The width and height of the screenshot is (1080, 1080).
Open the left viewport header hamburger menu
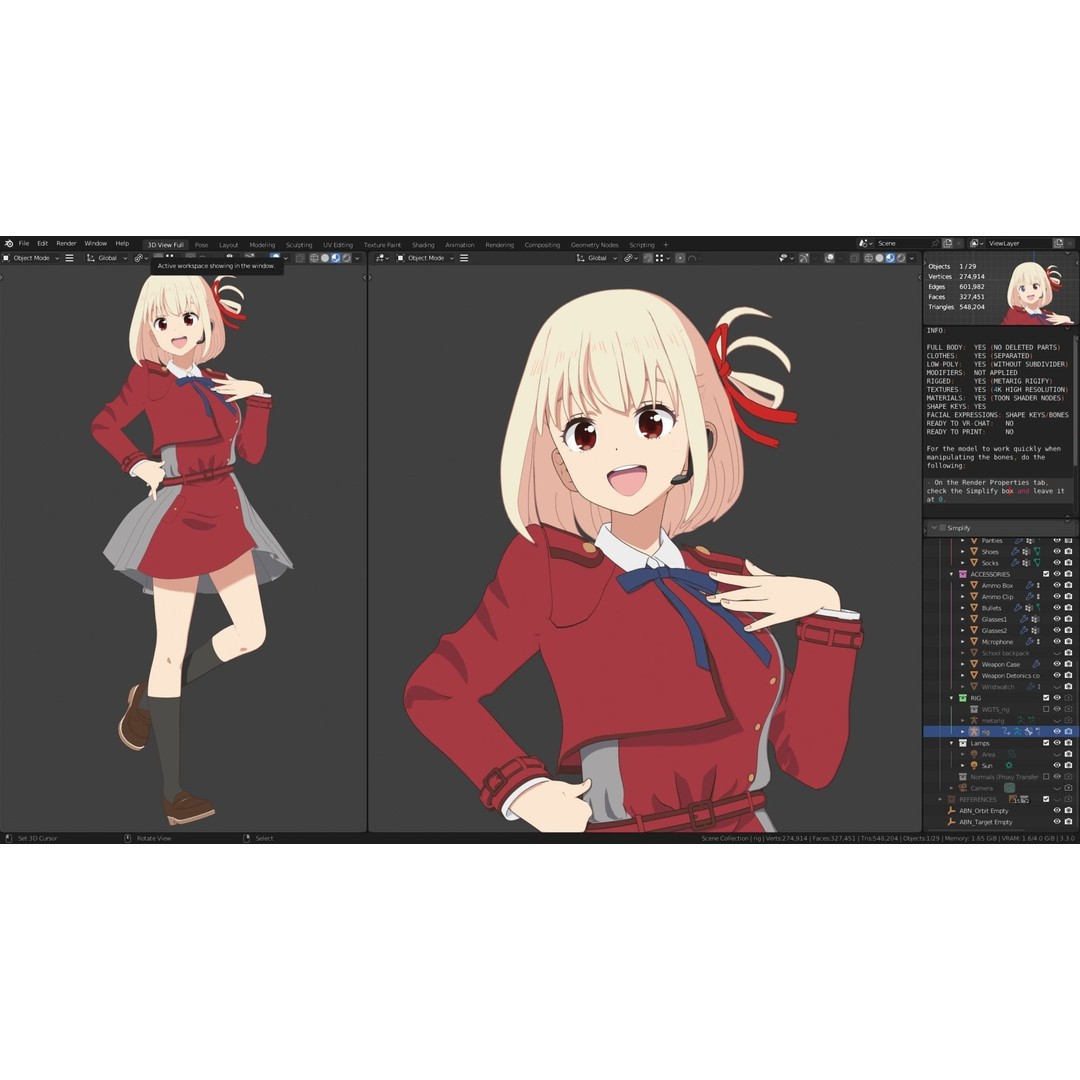click(69, 258)
